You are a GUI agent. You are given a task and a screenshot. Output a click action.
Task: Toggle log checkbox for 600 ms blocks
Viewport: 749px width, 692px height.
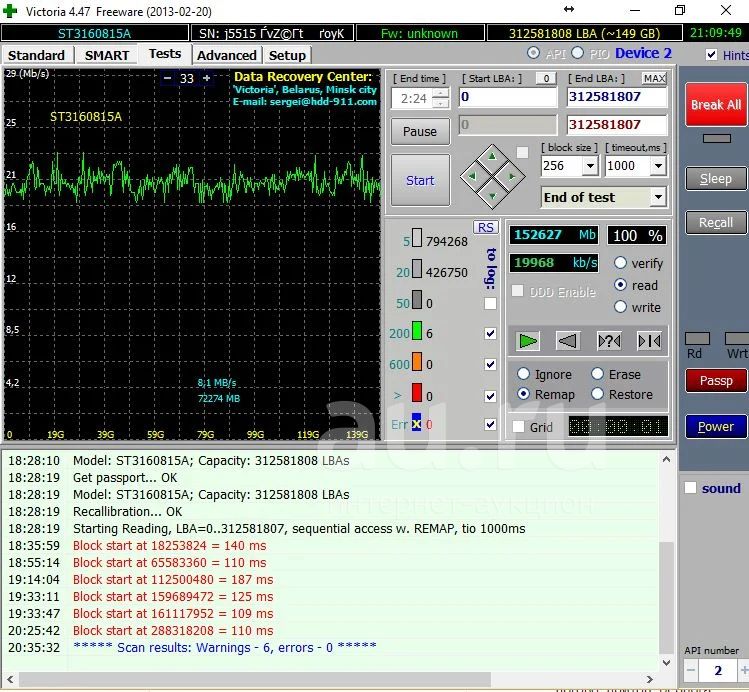(x=490, y=364)
